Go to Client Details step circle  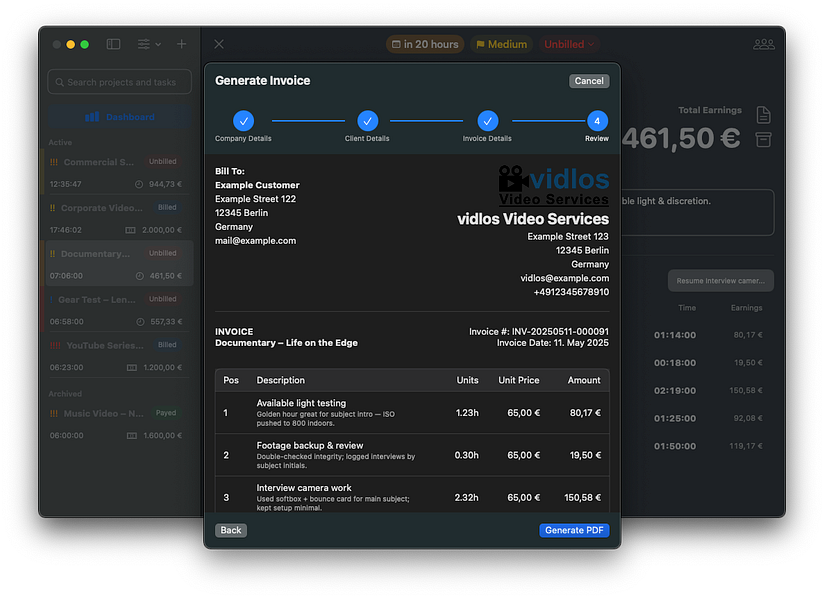click(x=367, y=121)
